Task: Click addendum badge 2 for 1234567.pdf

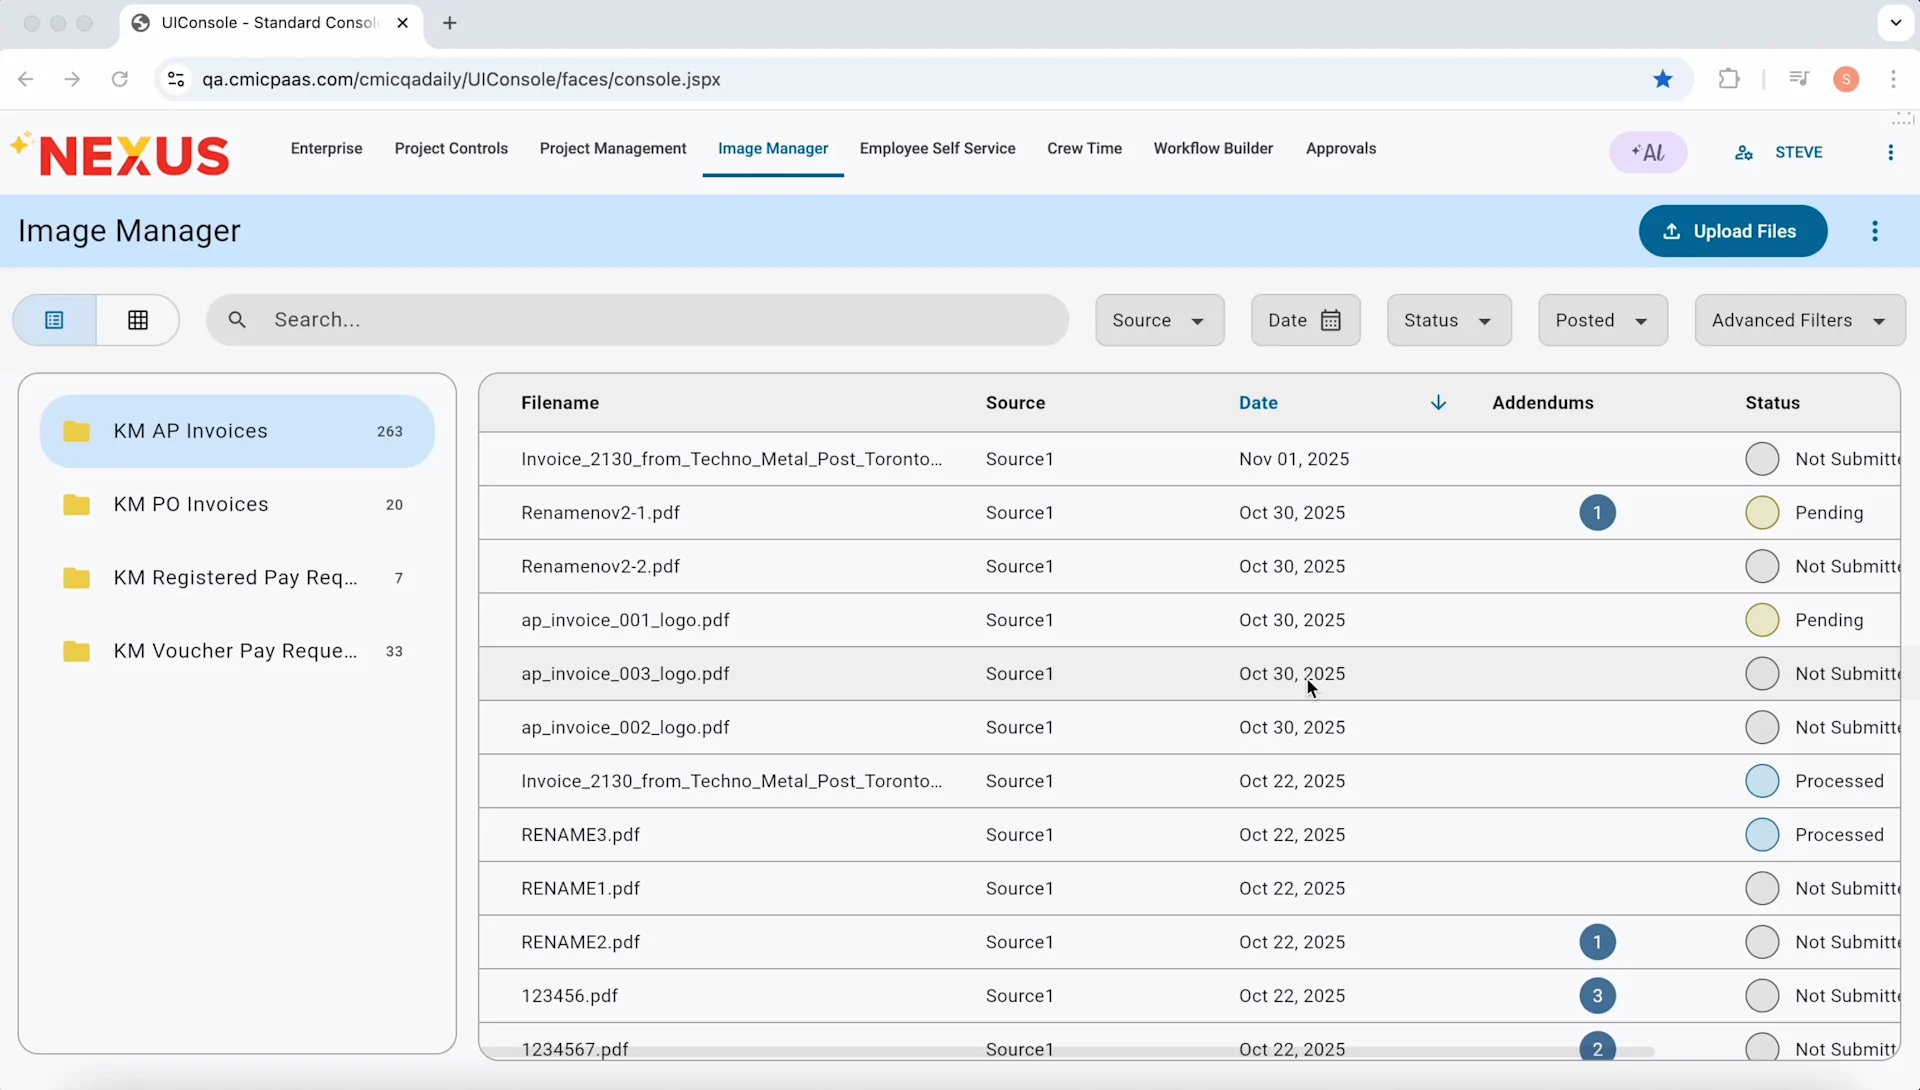Action: (x=1597, y=1047)
